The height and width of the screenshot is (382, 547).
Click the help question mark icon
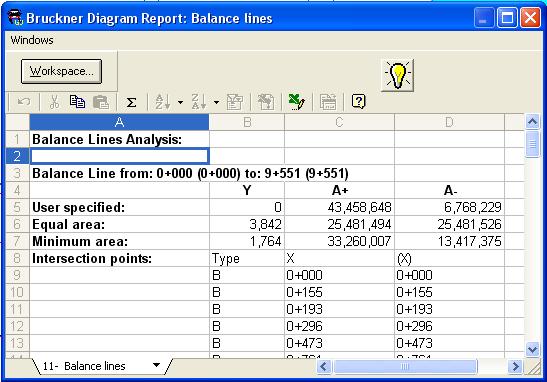(359, 102)
